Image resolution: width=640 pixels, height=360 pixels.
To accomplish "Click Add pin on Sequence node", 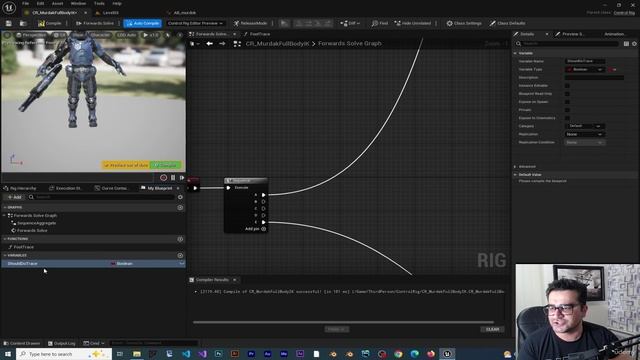I will pyautogui.click(x=255, y=229).
